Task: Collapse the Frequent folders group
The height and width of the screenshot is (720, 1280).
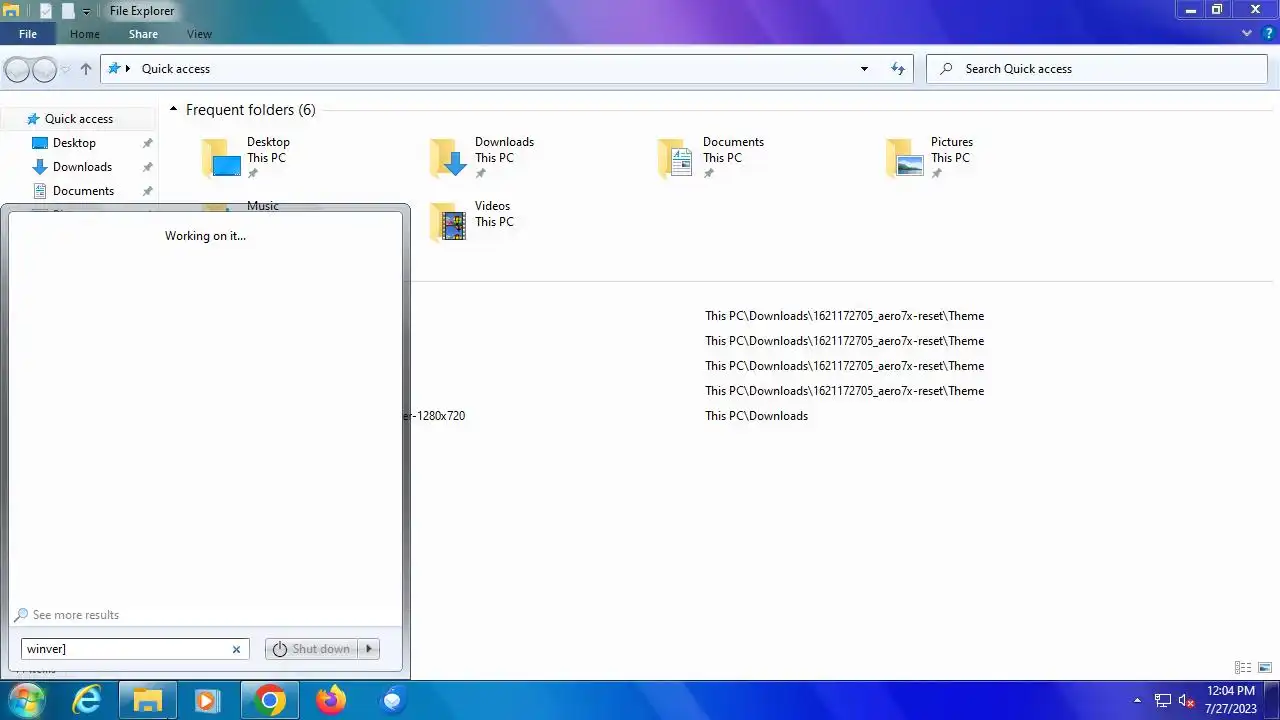Action: point(173,110)
